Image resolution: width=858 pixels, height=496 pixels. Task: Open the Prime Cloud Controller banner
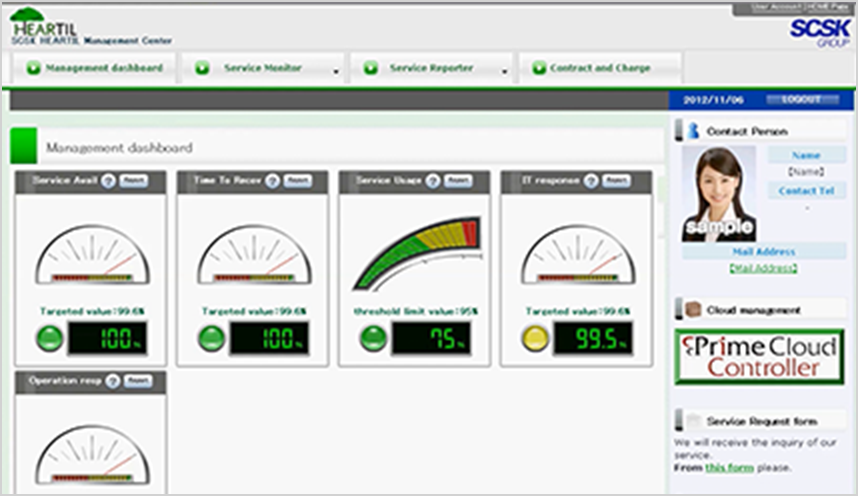click(x=759, y=357)
